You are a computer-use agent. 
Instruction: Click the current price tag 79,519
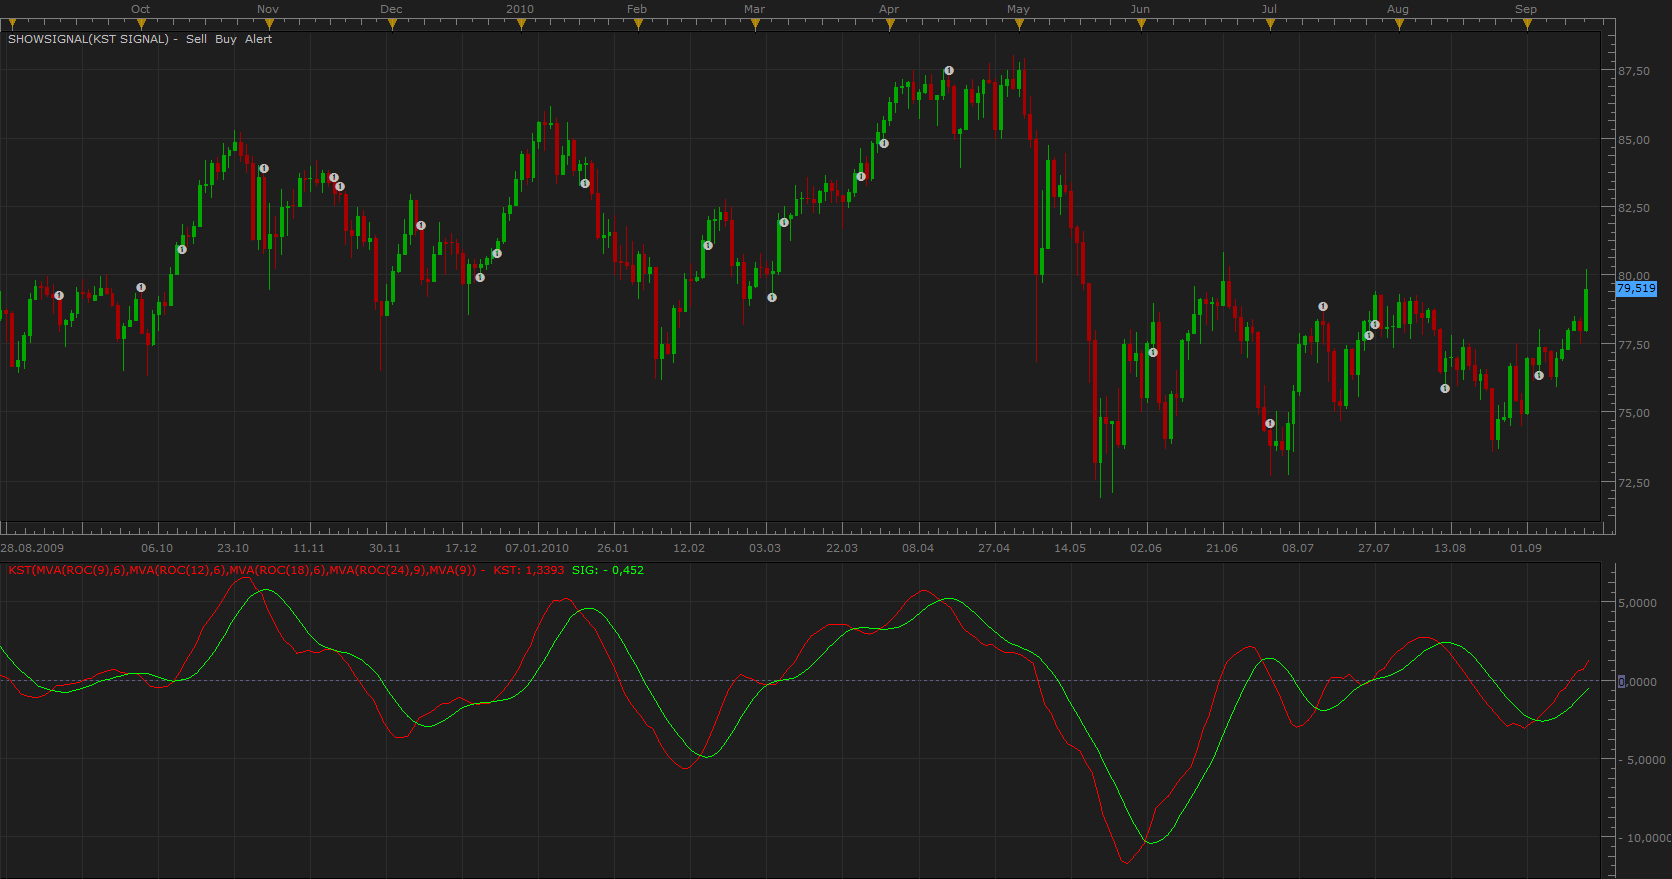tap(1636, 288)
